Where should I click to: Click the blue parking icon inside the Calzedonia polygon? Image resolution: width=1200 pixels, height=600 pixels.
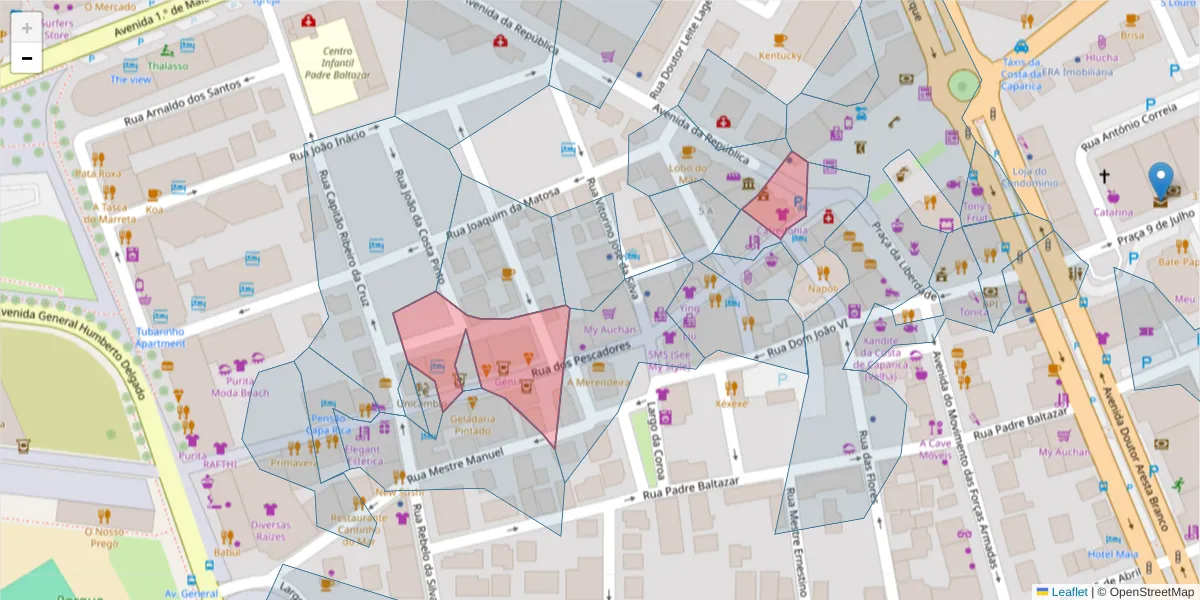(800, 203)
